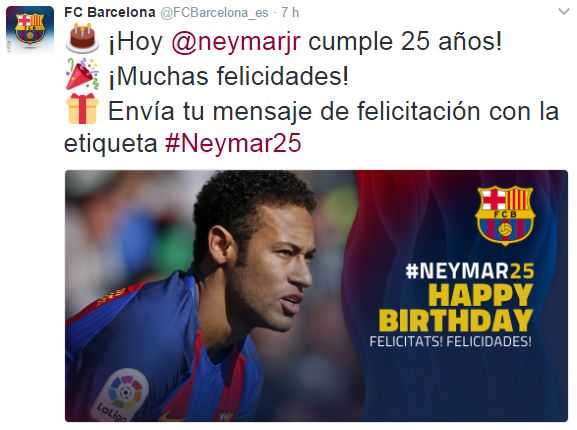Click the '¡Muchas felicidades!' tweet line

[229, 76]
